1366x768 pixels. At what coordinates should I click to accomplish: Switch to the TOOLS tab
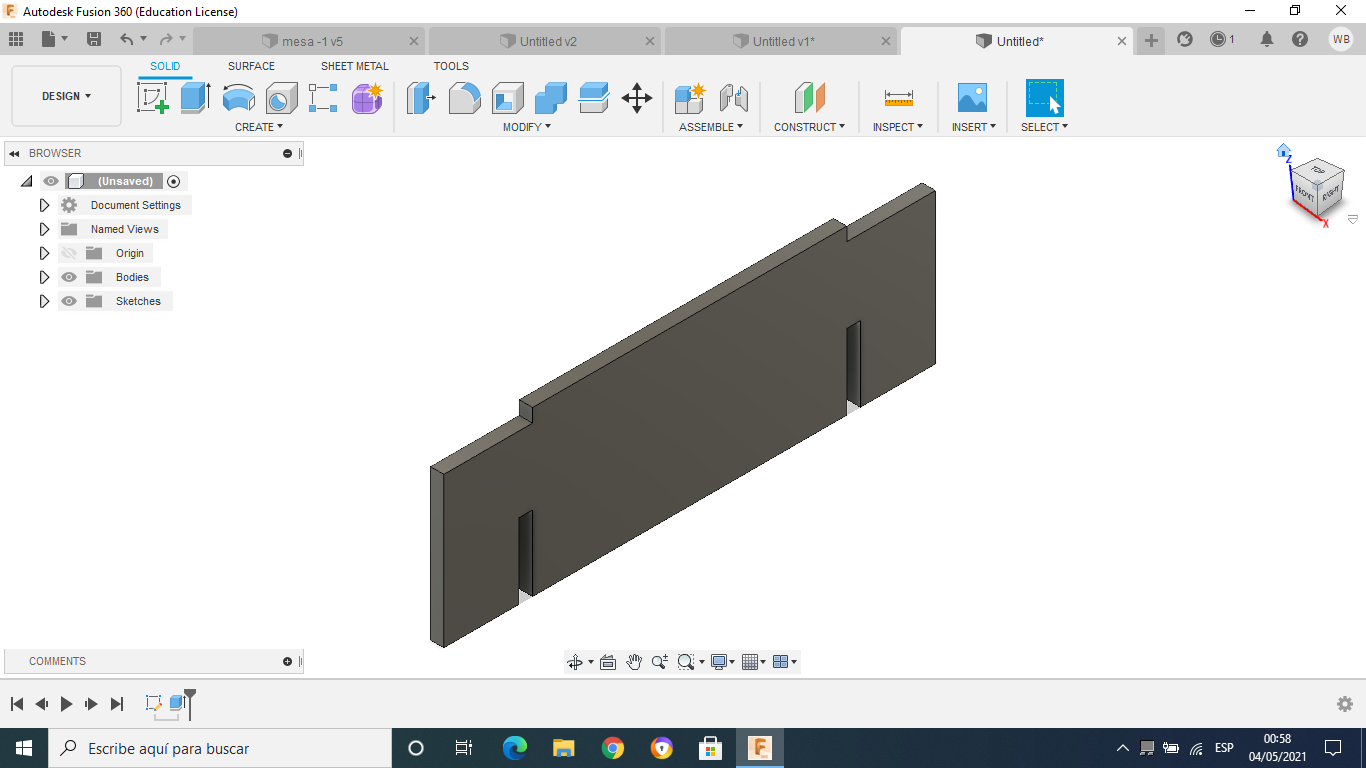tap(451, 66)
